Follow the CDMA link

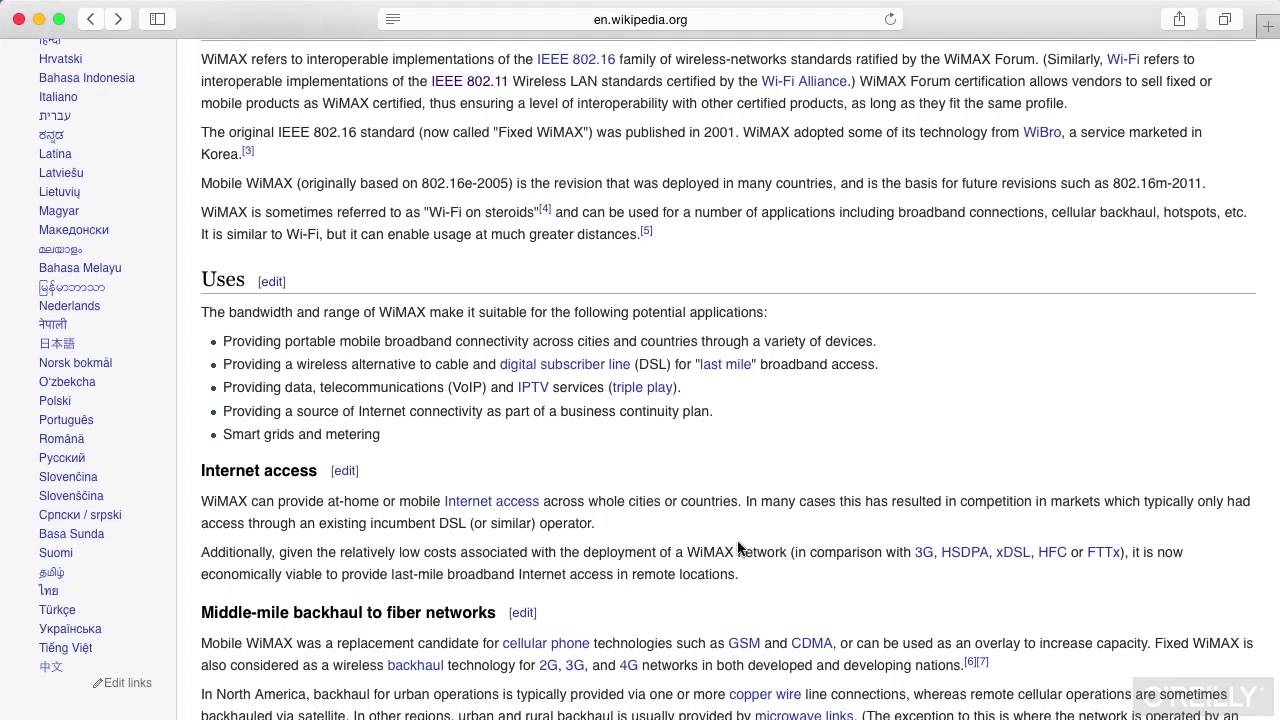[x=812, y=643]
